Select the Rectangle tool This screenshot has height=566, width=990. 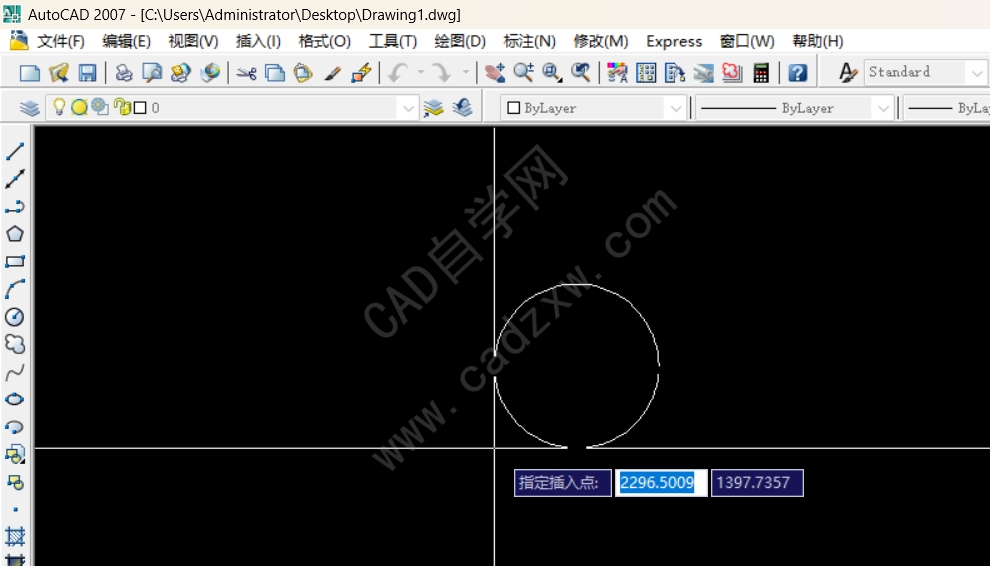[15, 262]
